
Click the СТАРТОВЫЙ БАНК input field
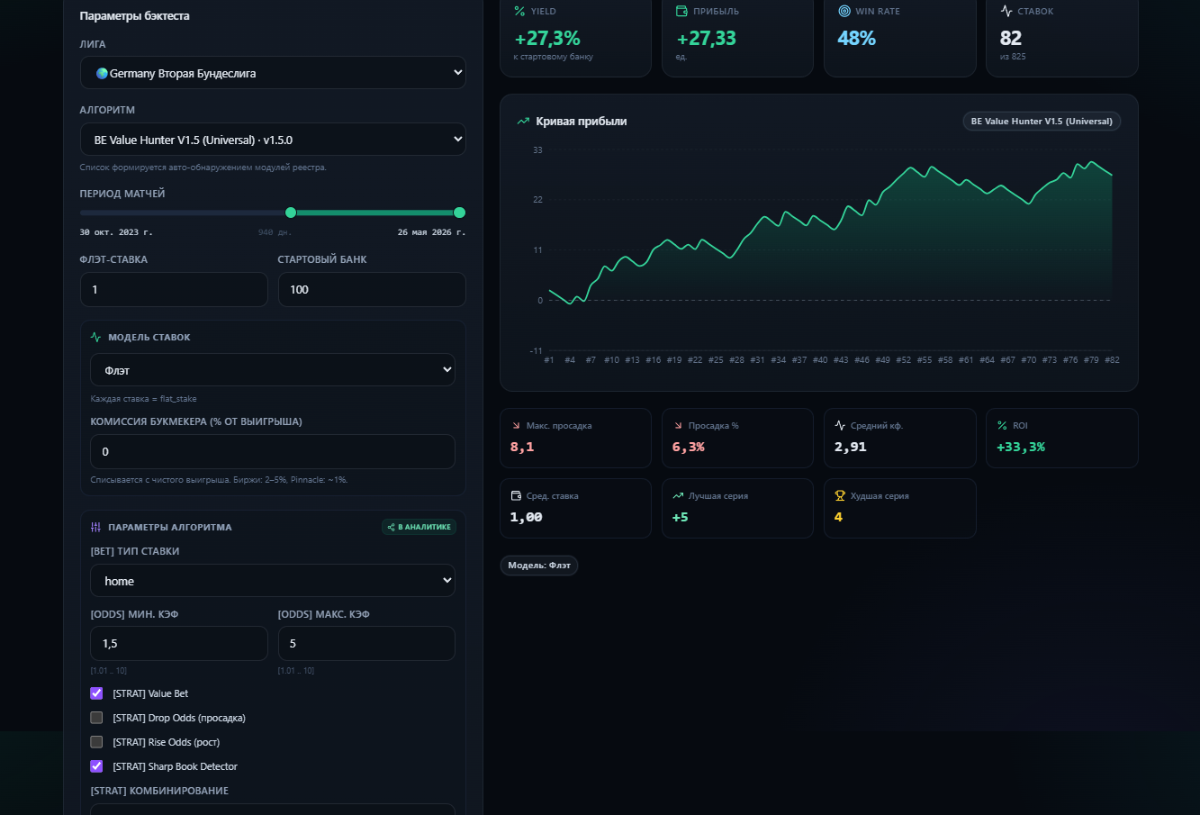point(372,289)
